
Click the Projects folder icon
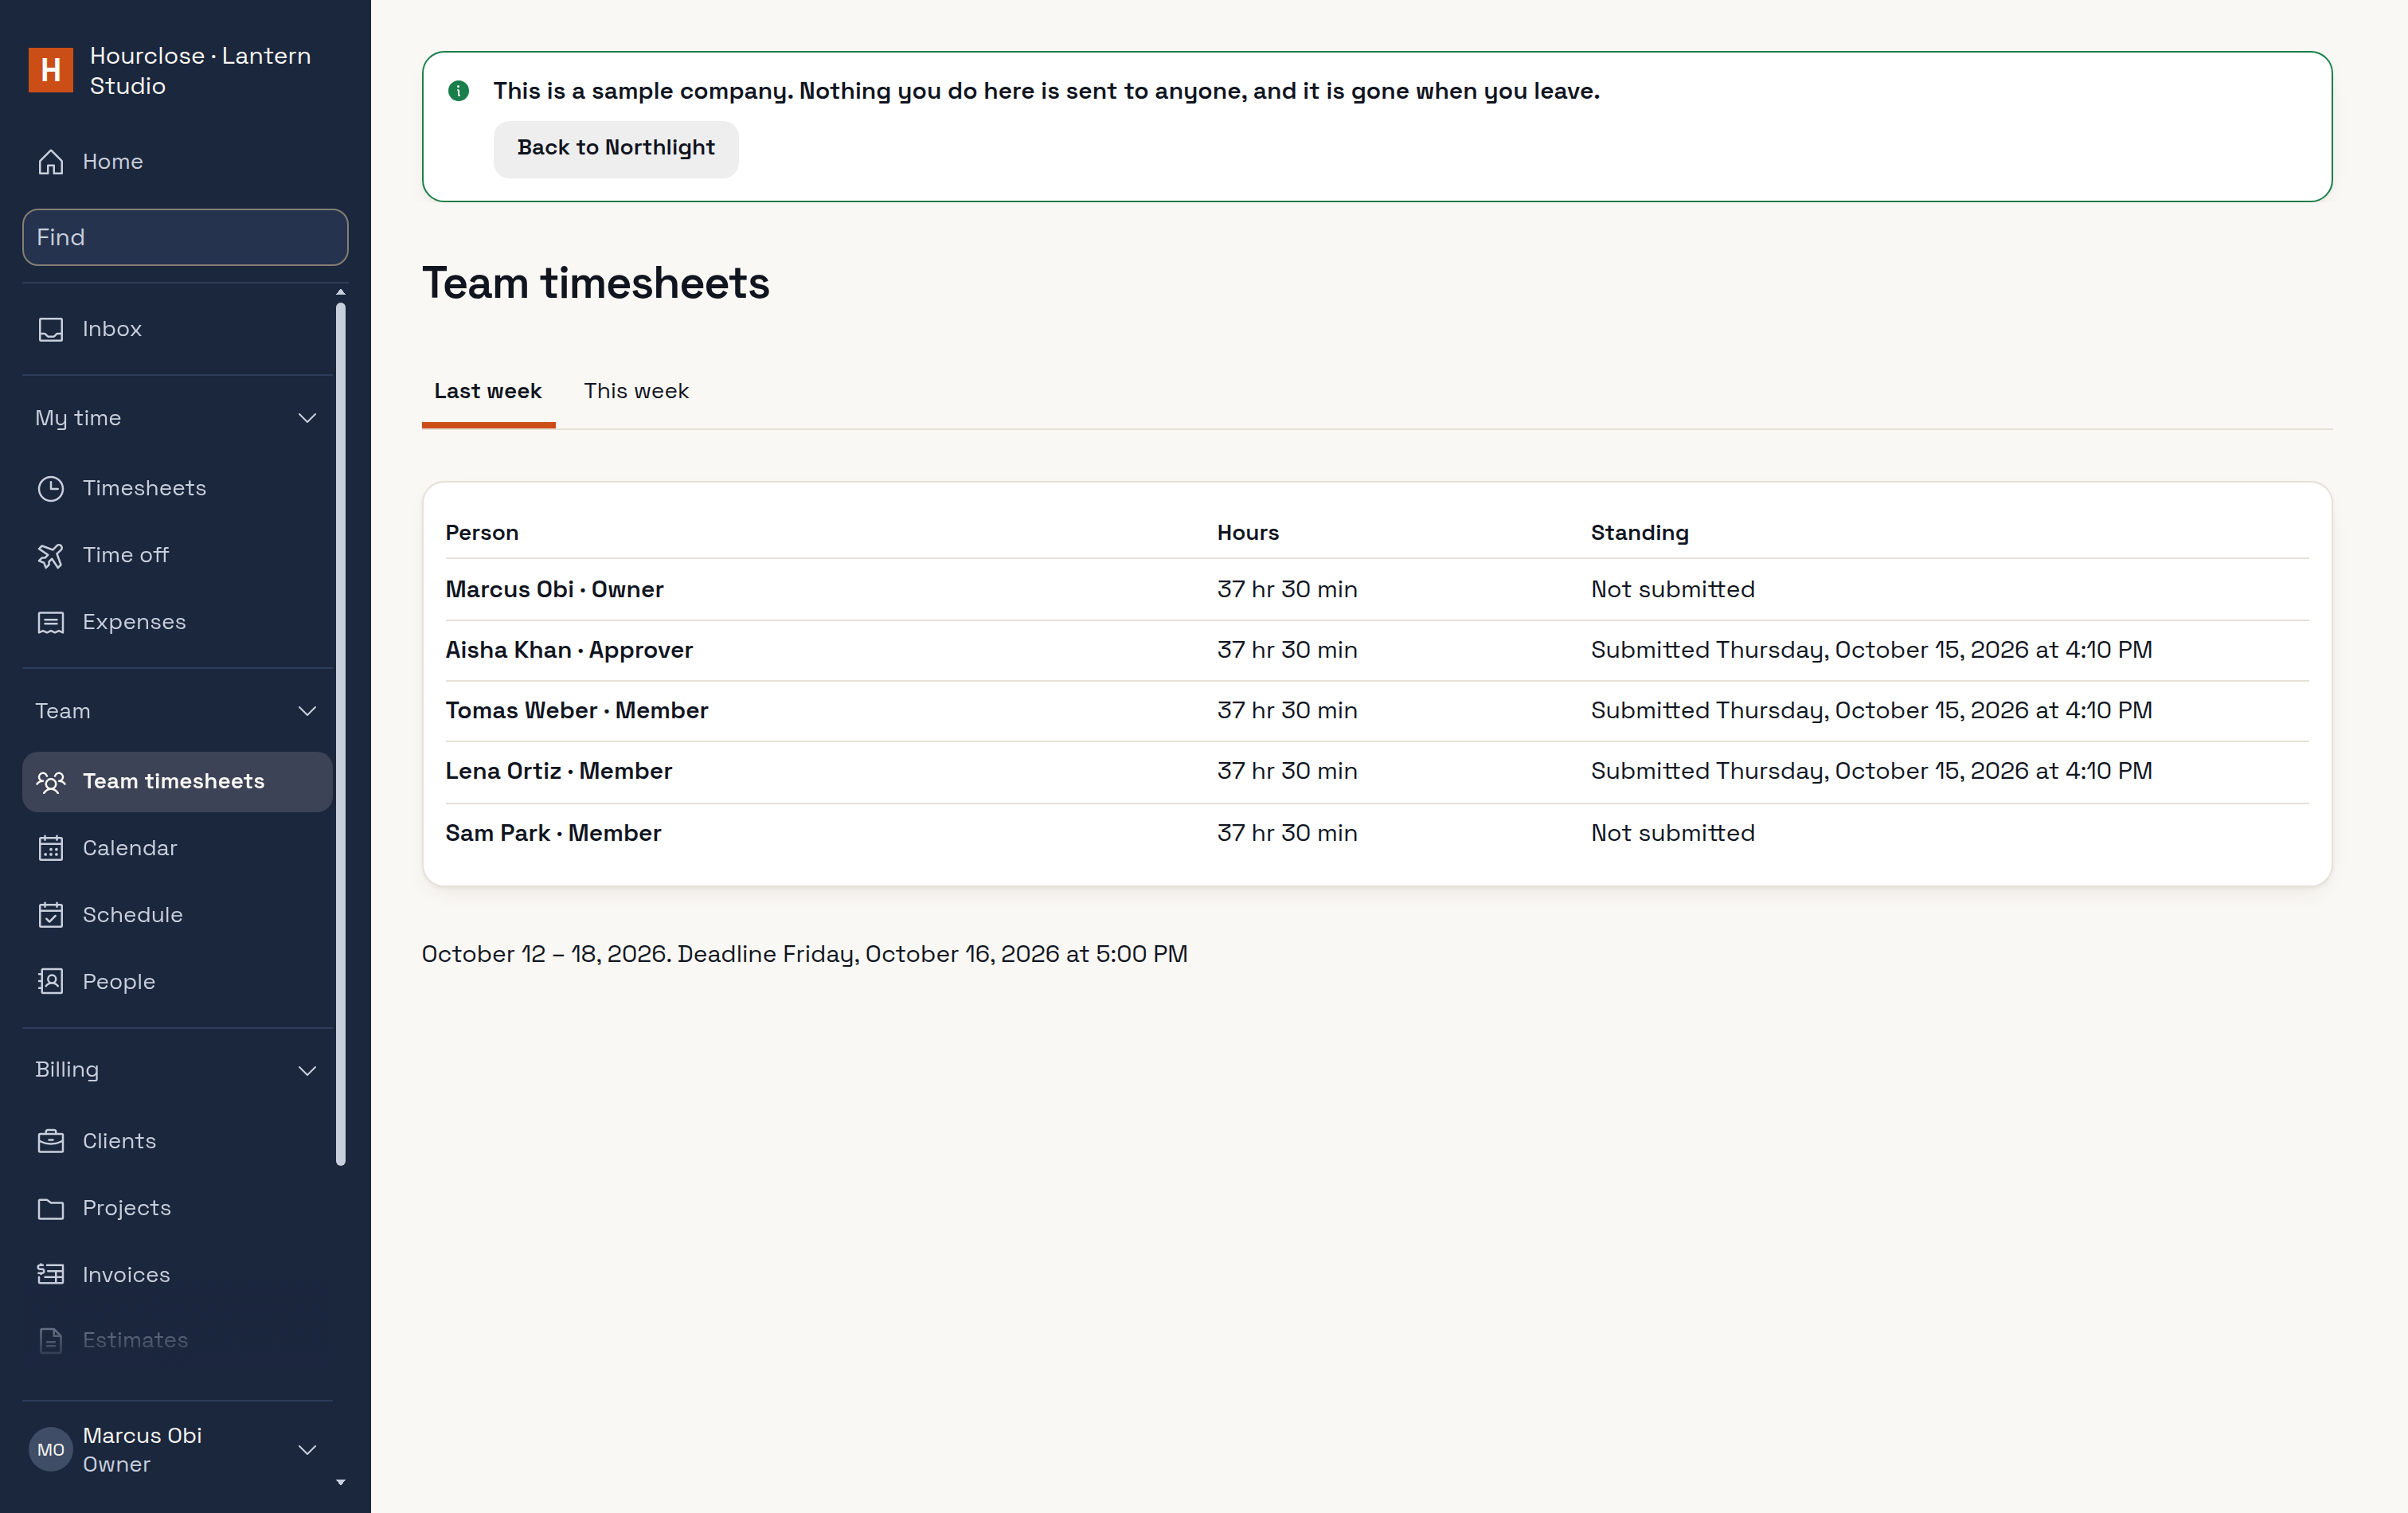coord(50,1208)
